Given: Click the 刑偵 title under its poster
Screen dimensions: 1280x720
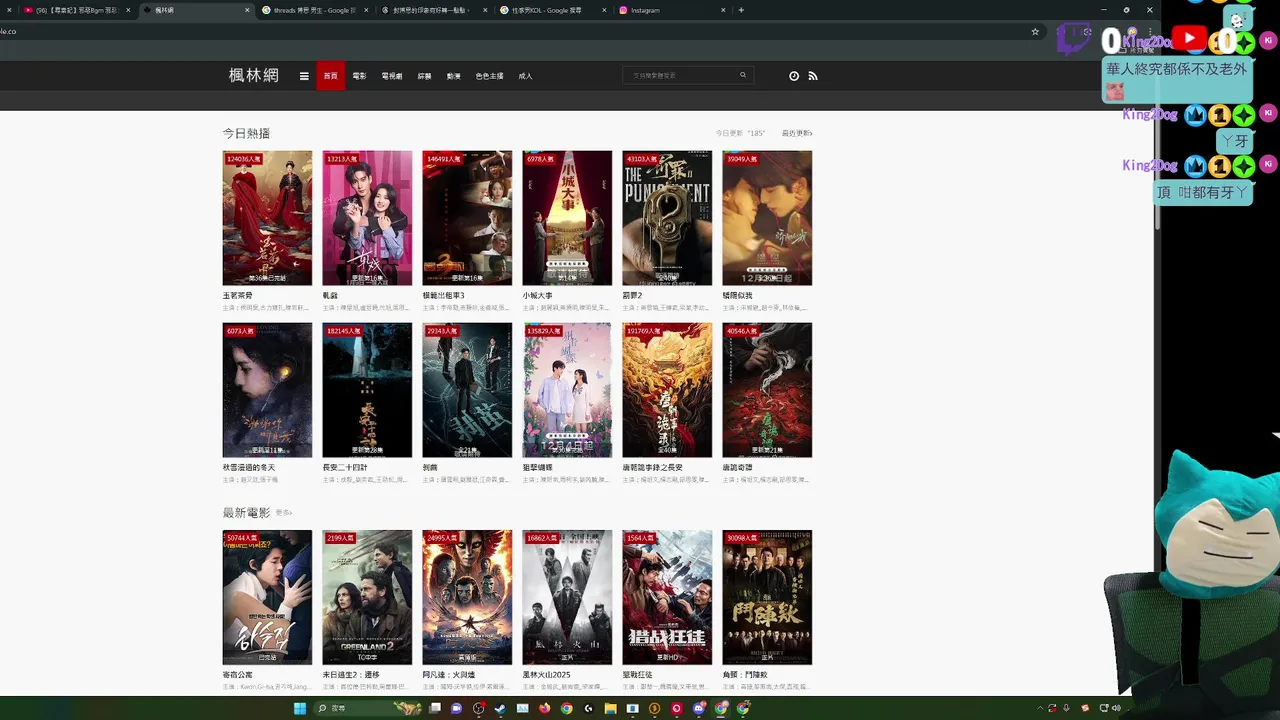Looking at the screenshot, I should [x=430, y=467].
